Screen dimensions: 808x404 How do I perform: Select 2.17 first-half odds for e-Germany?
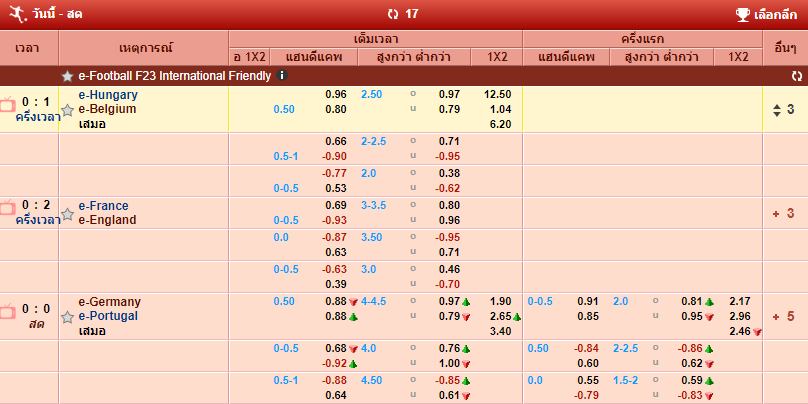tap(740, 301)
